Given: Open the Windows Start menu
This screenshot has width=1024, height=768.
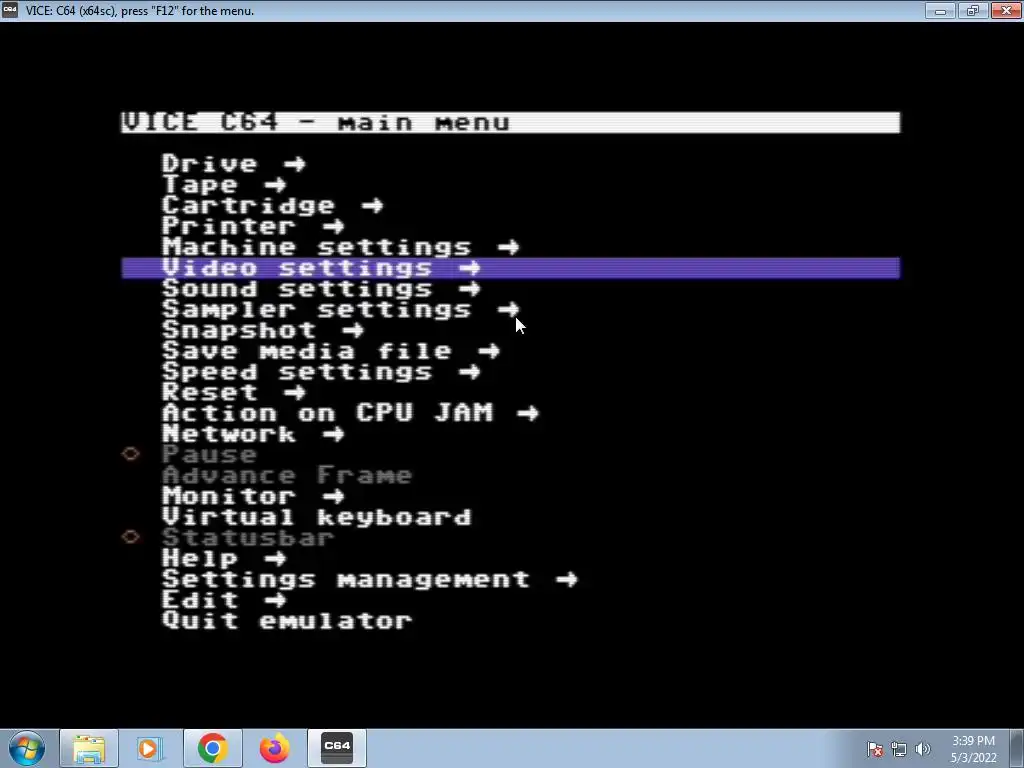Looking at the screenshot, I should click(x=27, y=748).
